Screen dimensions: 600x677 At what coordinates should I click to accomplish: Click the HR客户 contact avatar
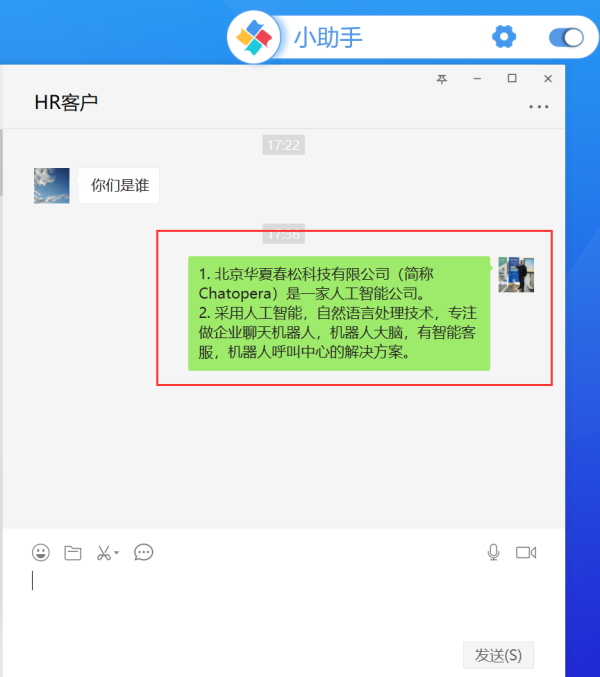point(52,186)
